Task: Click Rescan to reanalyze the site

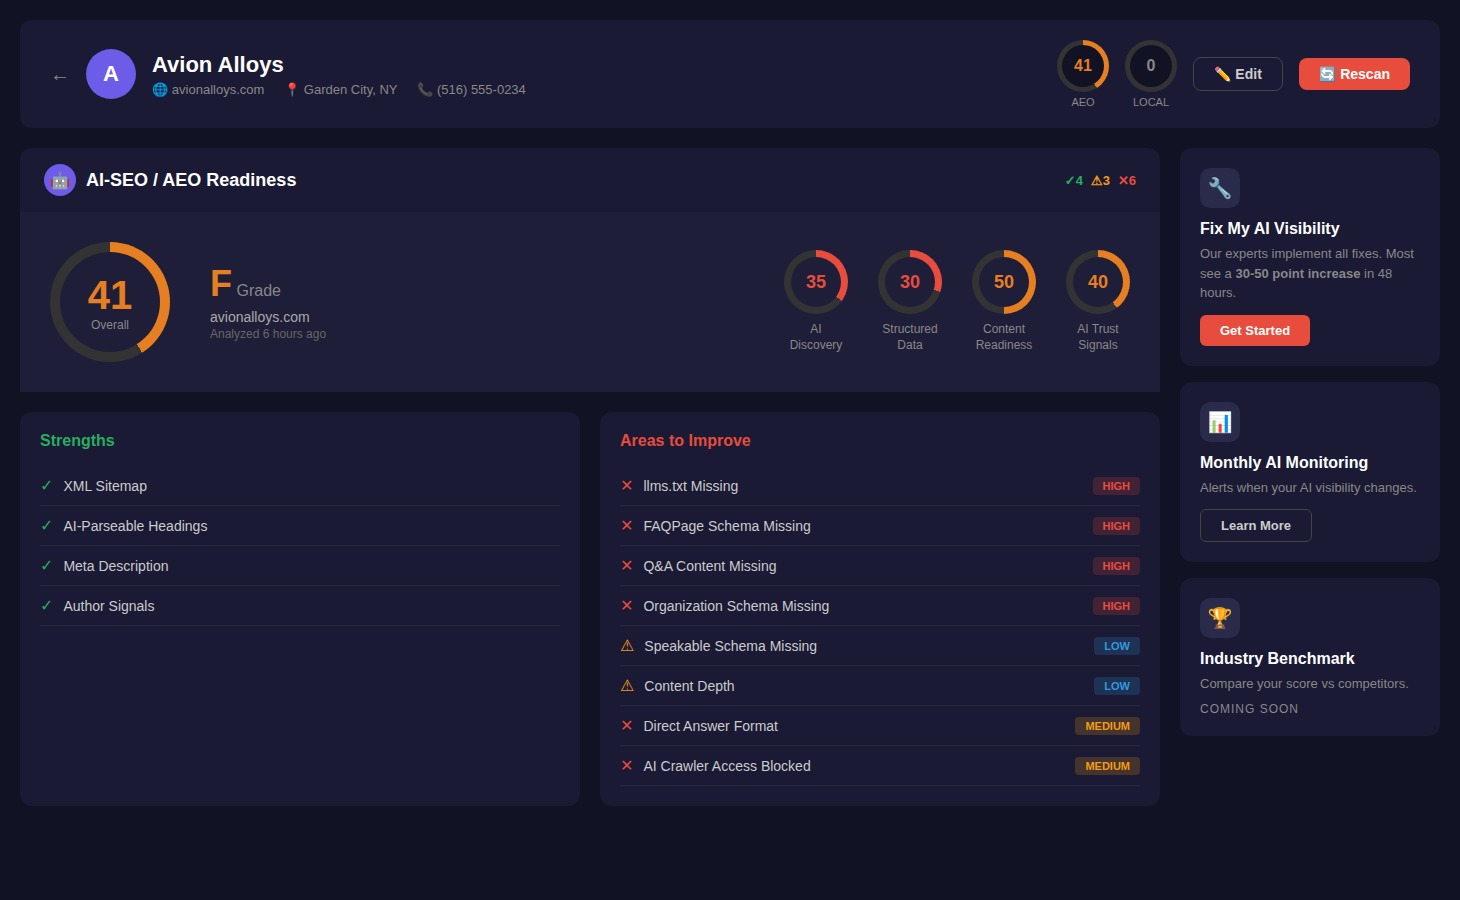Action: (x=1354, y=73)
